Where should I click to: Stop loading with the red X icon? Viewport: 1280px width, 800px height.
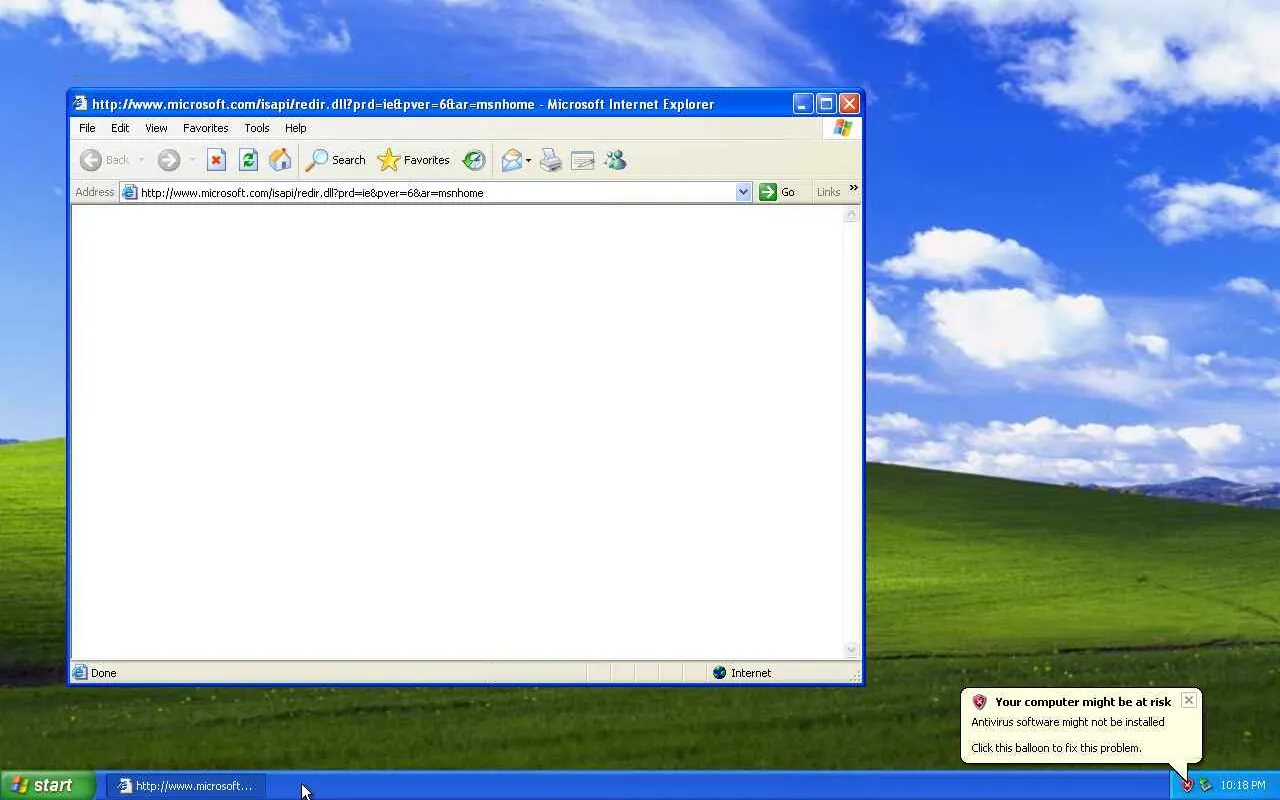point(216,160)
